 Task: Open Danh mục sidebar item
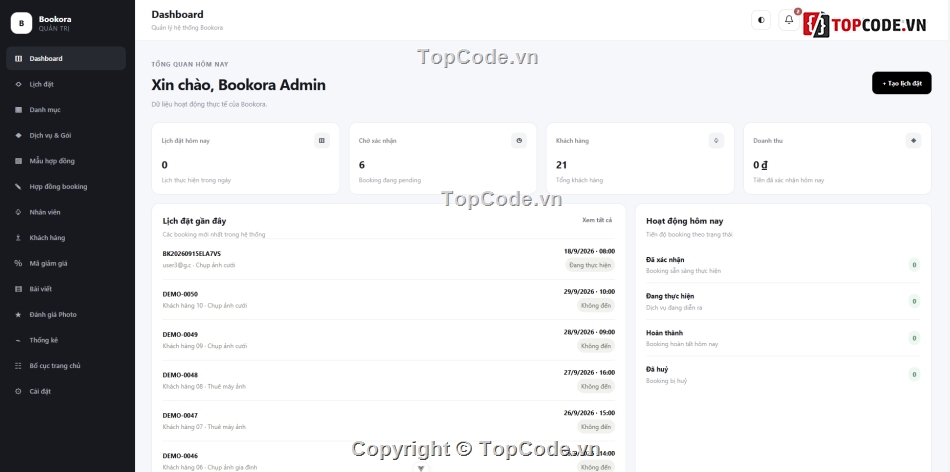pyautogui.click(x=66, y=110)
